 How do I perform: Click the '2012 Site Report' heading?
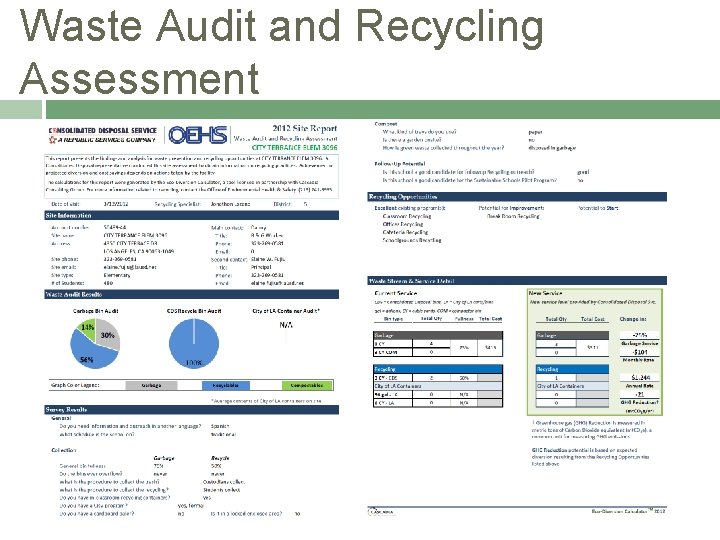(x=304, y=128)
